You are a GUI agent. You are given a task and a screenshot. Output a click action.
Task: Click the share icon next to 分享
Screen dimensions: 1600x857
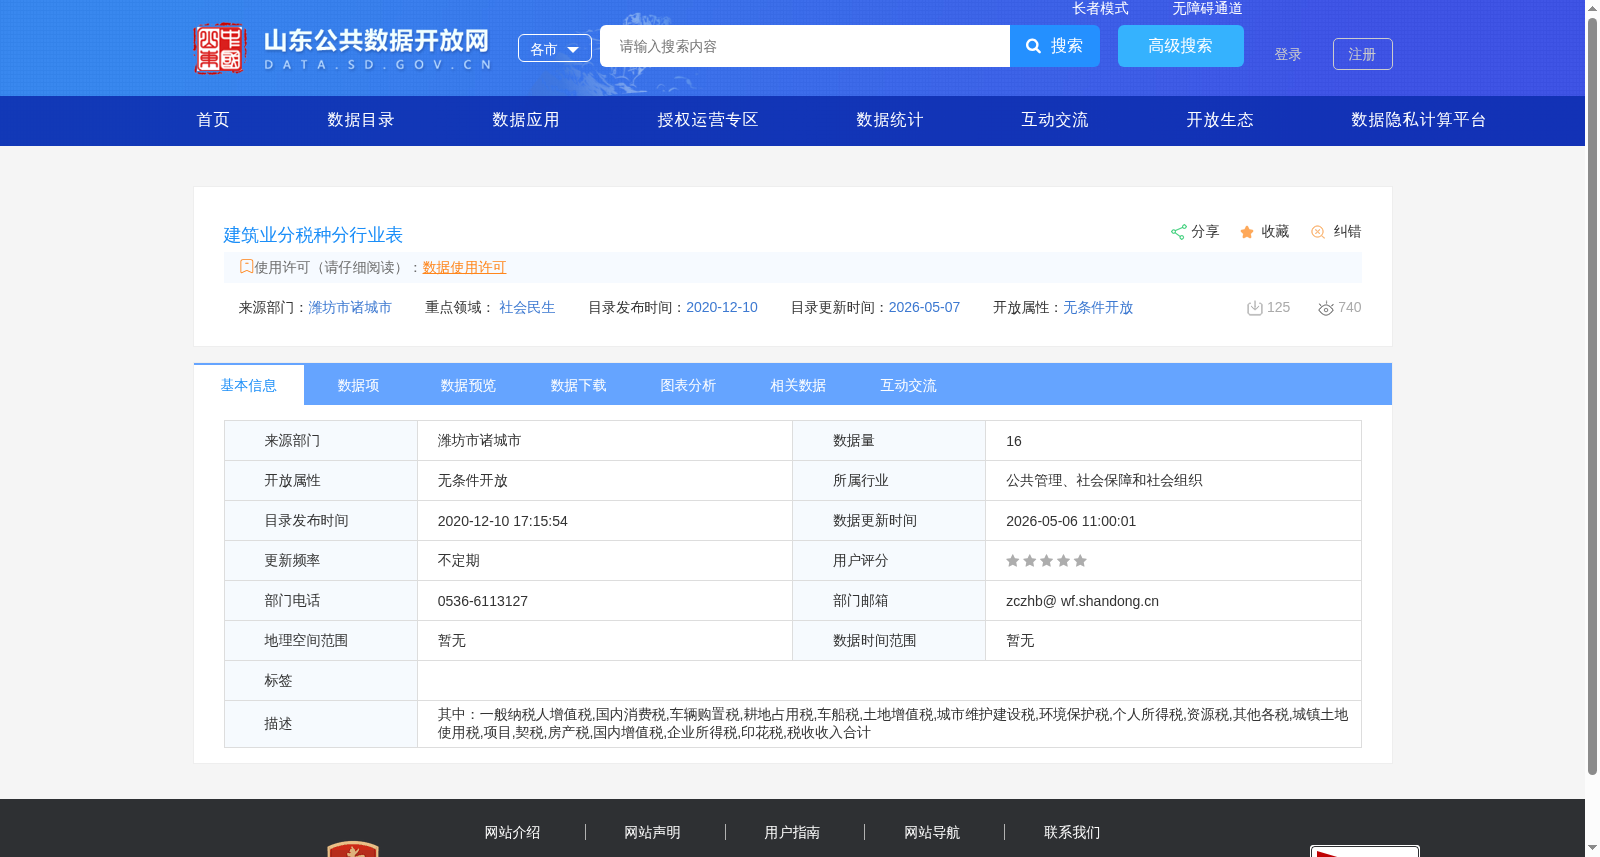(x=1178, y=232)
